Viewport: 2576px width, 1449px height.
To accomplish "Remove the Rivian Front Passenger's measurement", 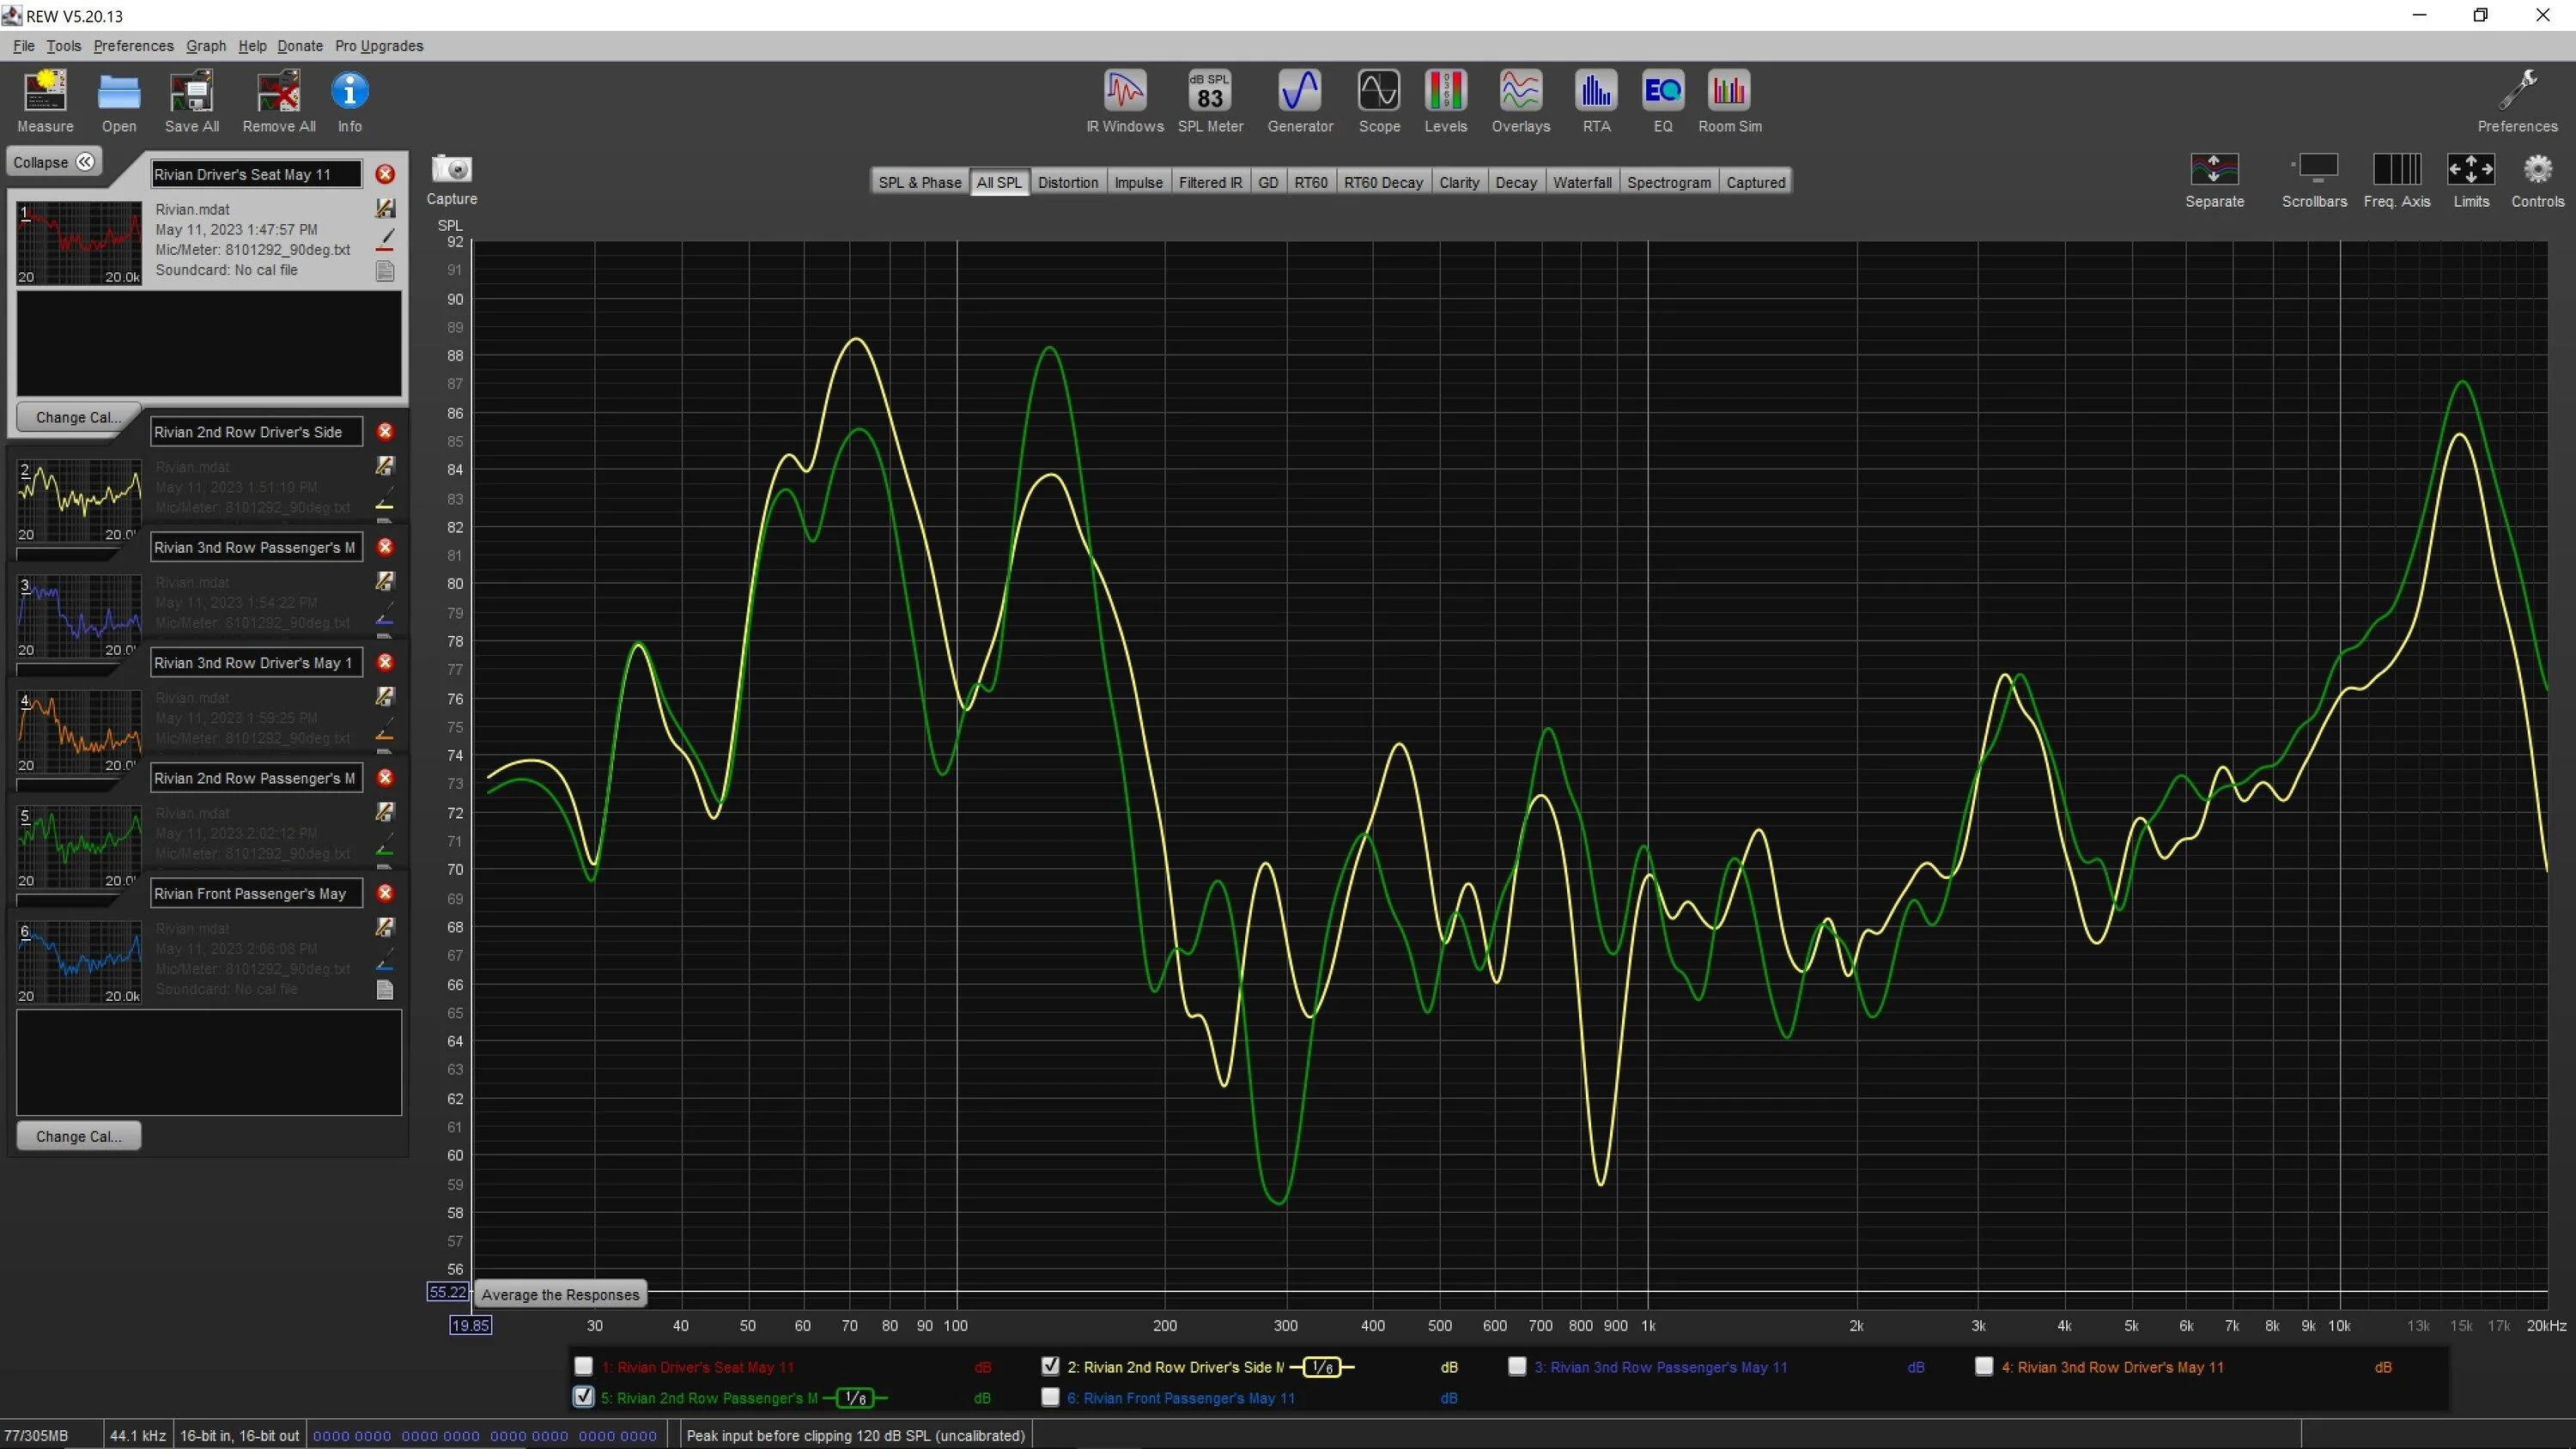I will pos(385,893).
